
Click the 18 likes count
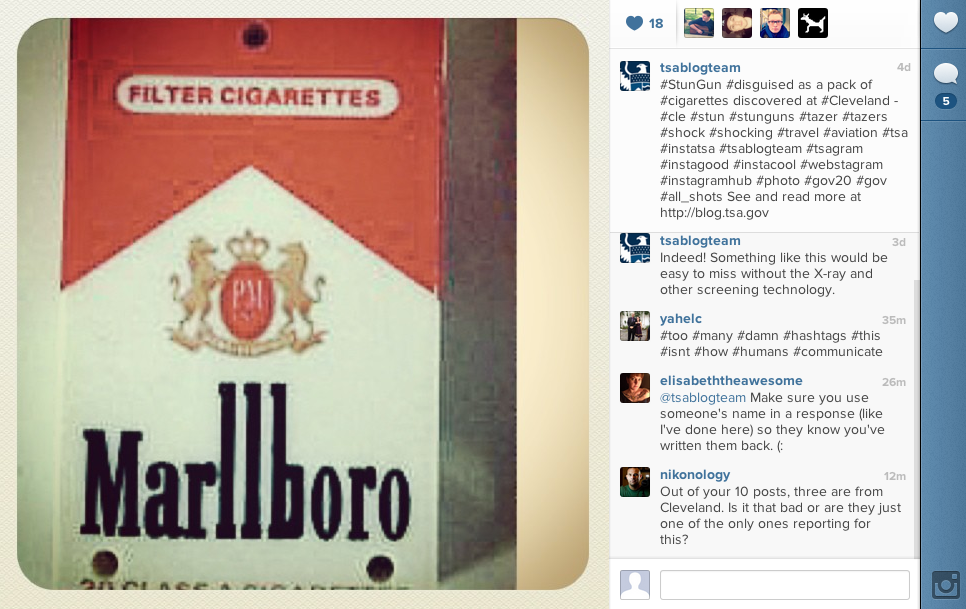click(656, 23)
